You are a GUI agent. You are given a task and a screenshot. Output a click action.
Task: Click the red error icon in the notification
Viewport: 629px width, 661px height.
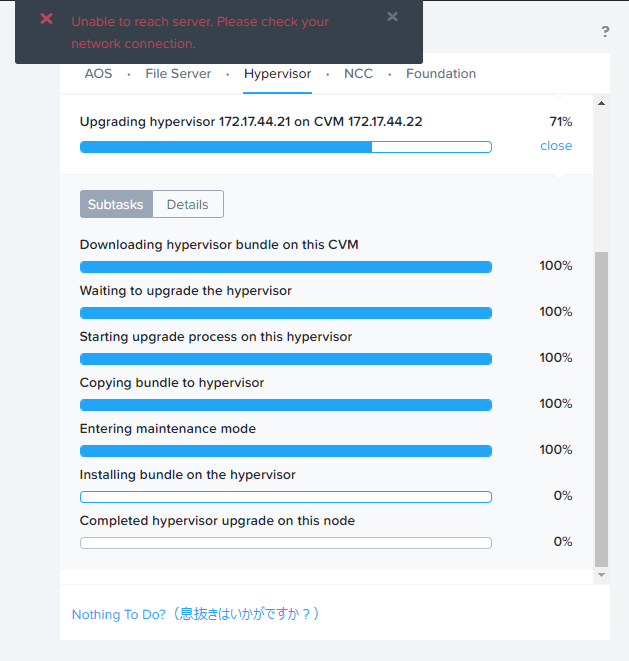pos(46,19)
